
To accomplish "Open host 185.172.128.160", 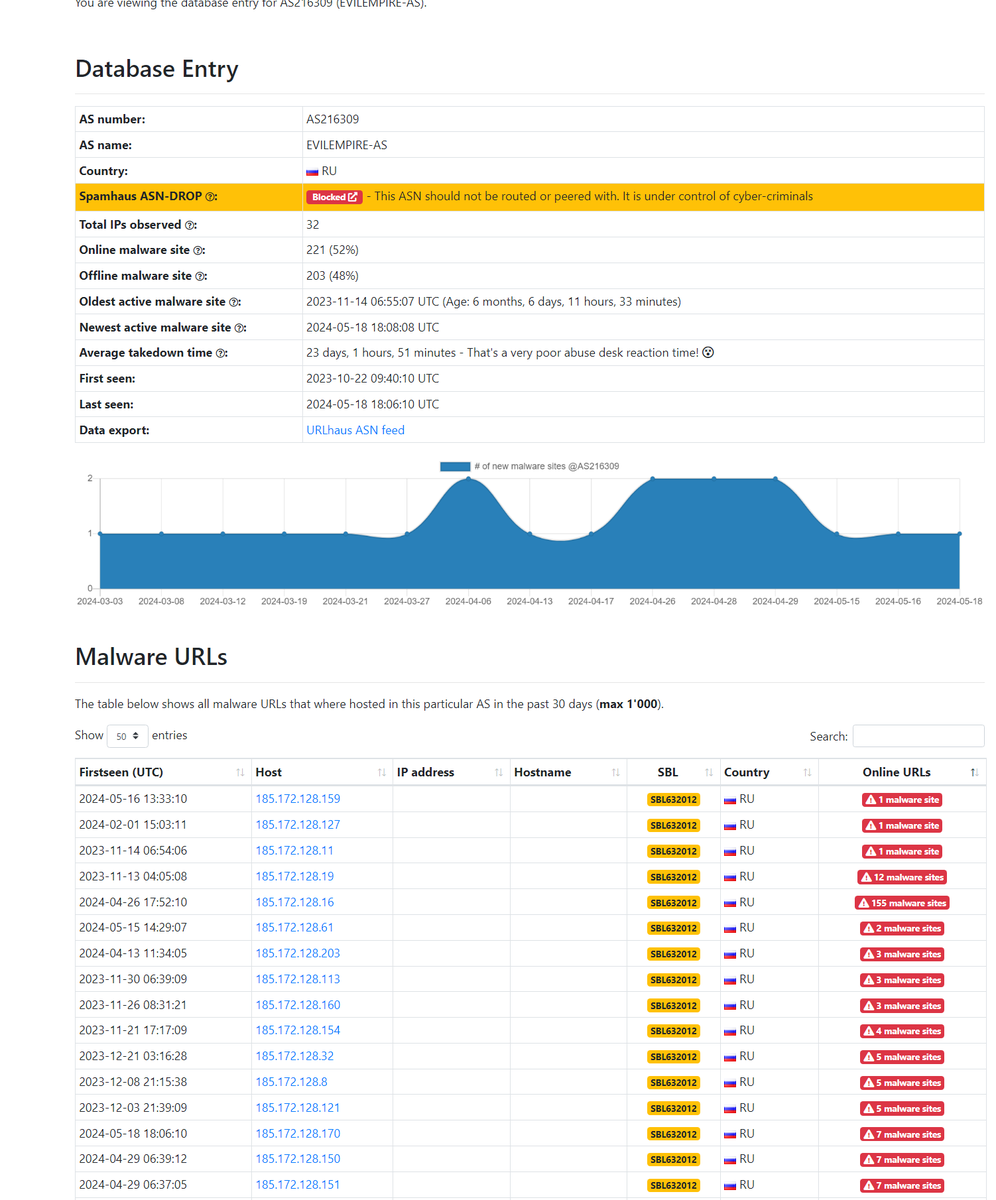I will pyautogui.click(x=298, y=1005).
